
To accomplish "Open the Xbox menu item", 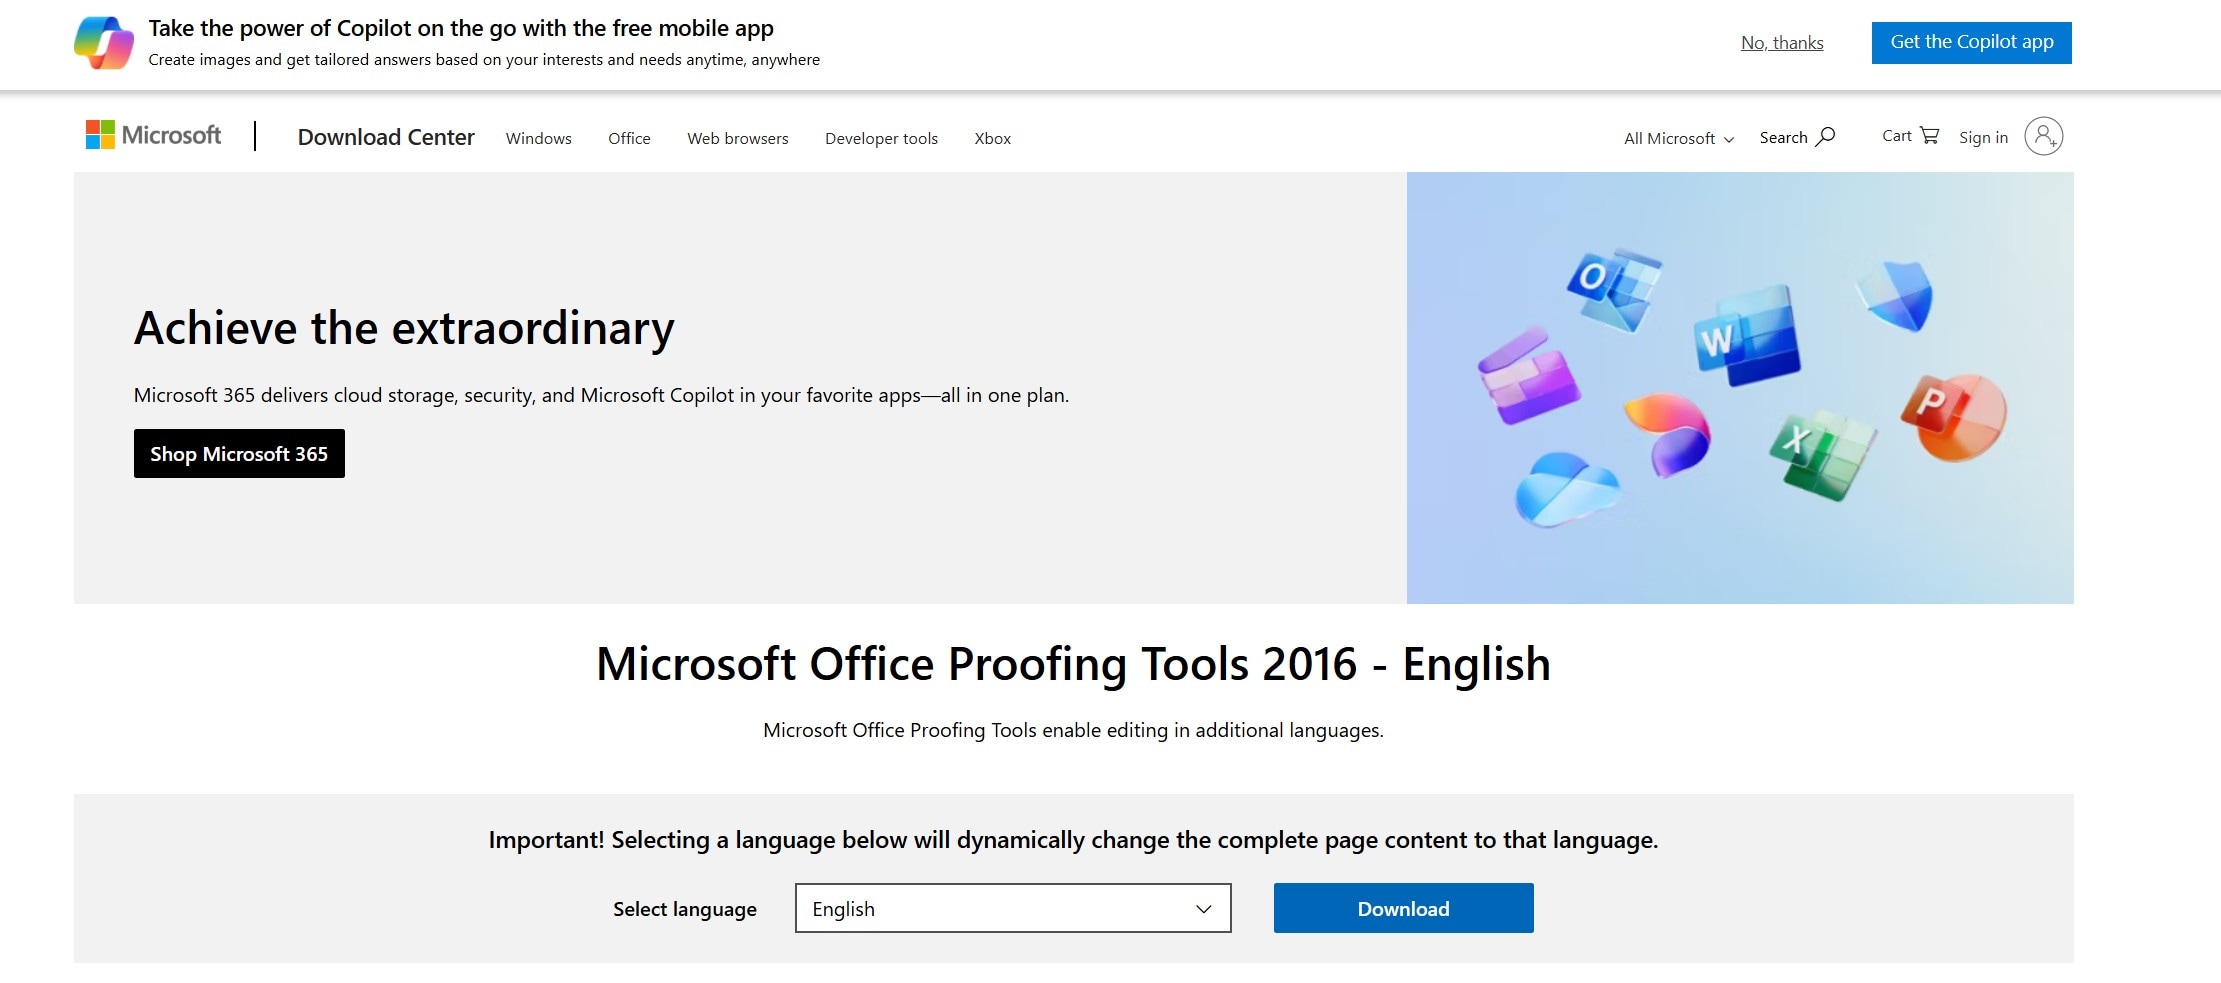I will click(x=993, y=138).
